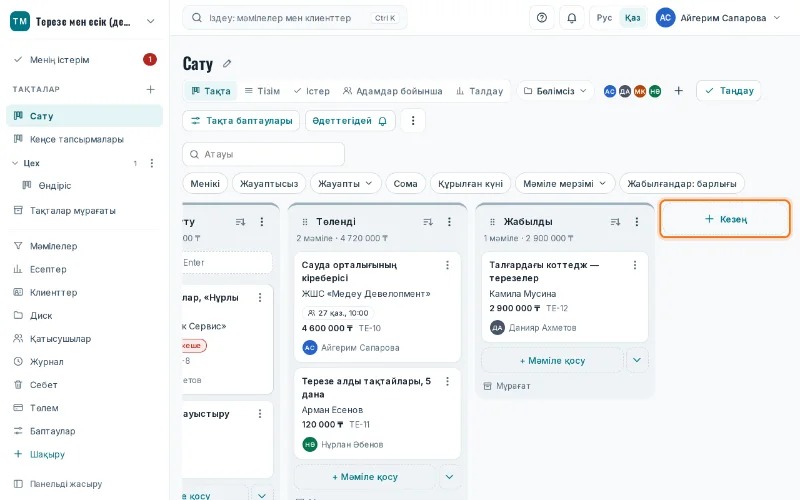Focus the Атауы name filter field

[263, 154]
